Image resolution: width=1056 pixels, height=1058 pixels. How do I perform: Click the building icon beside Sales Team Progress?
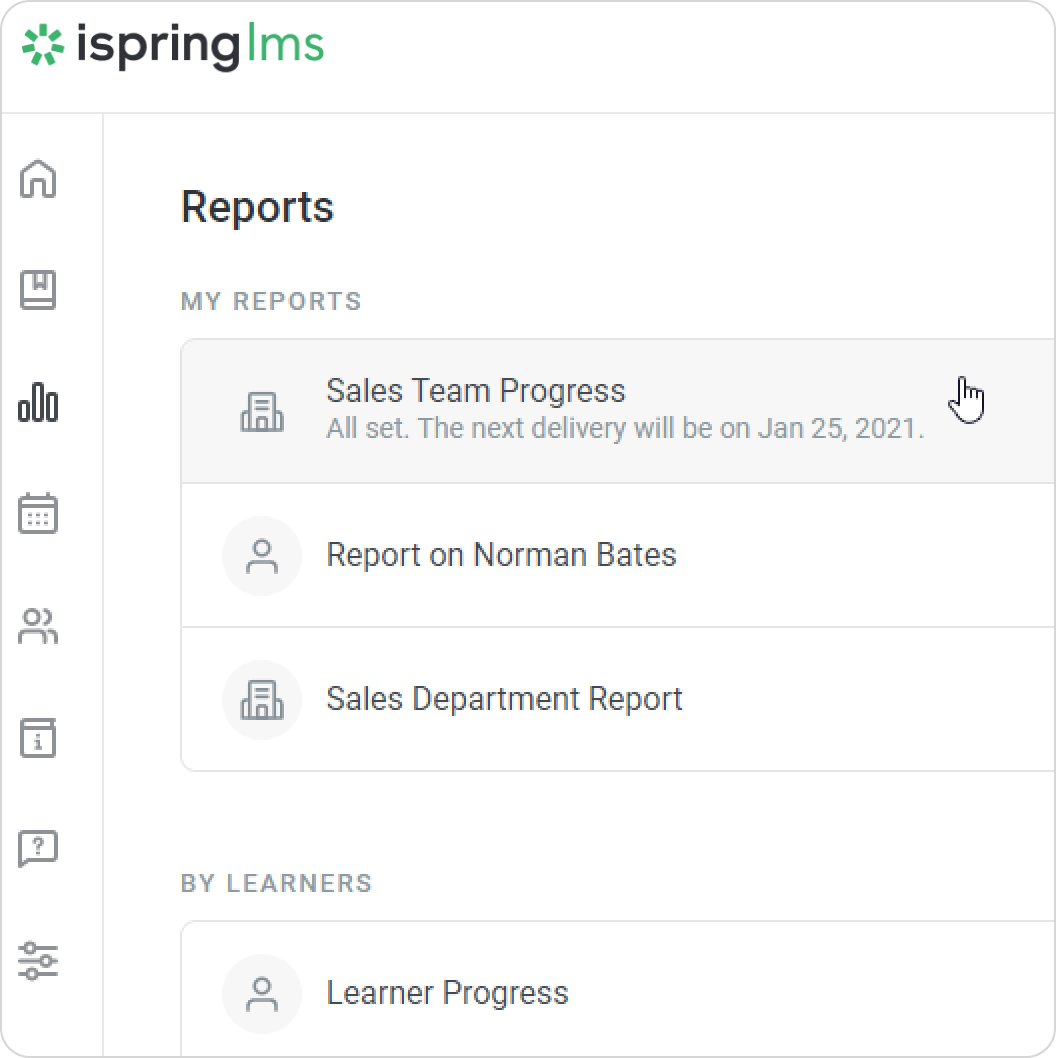262,411
